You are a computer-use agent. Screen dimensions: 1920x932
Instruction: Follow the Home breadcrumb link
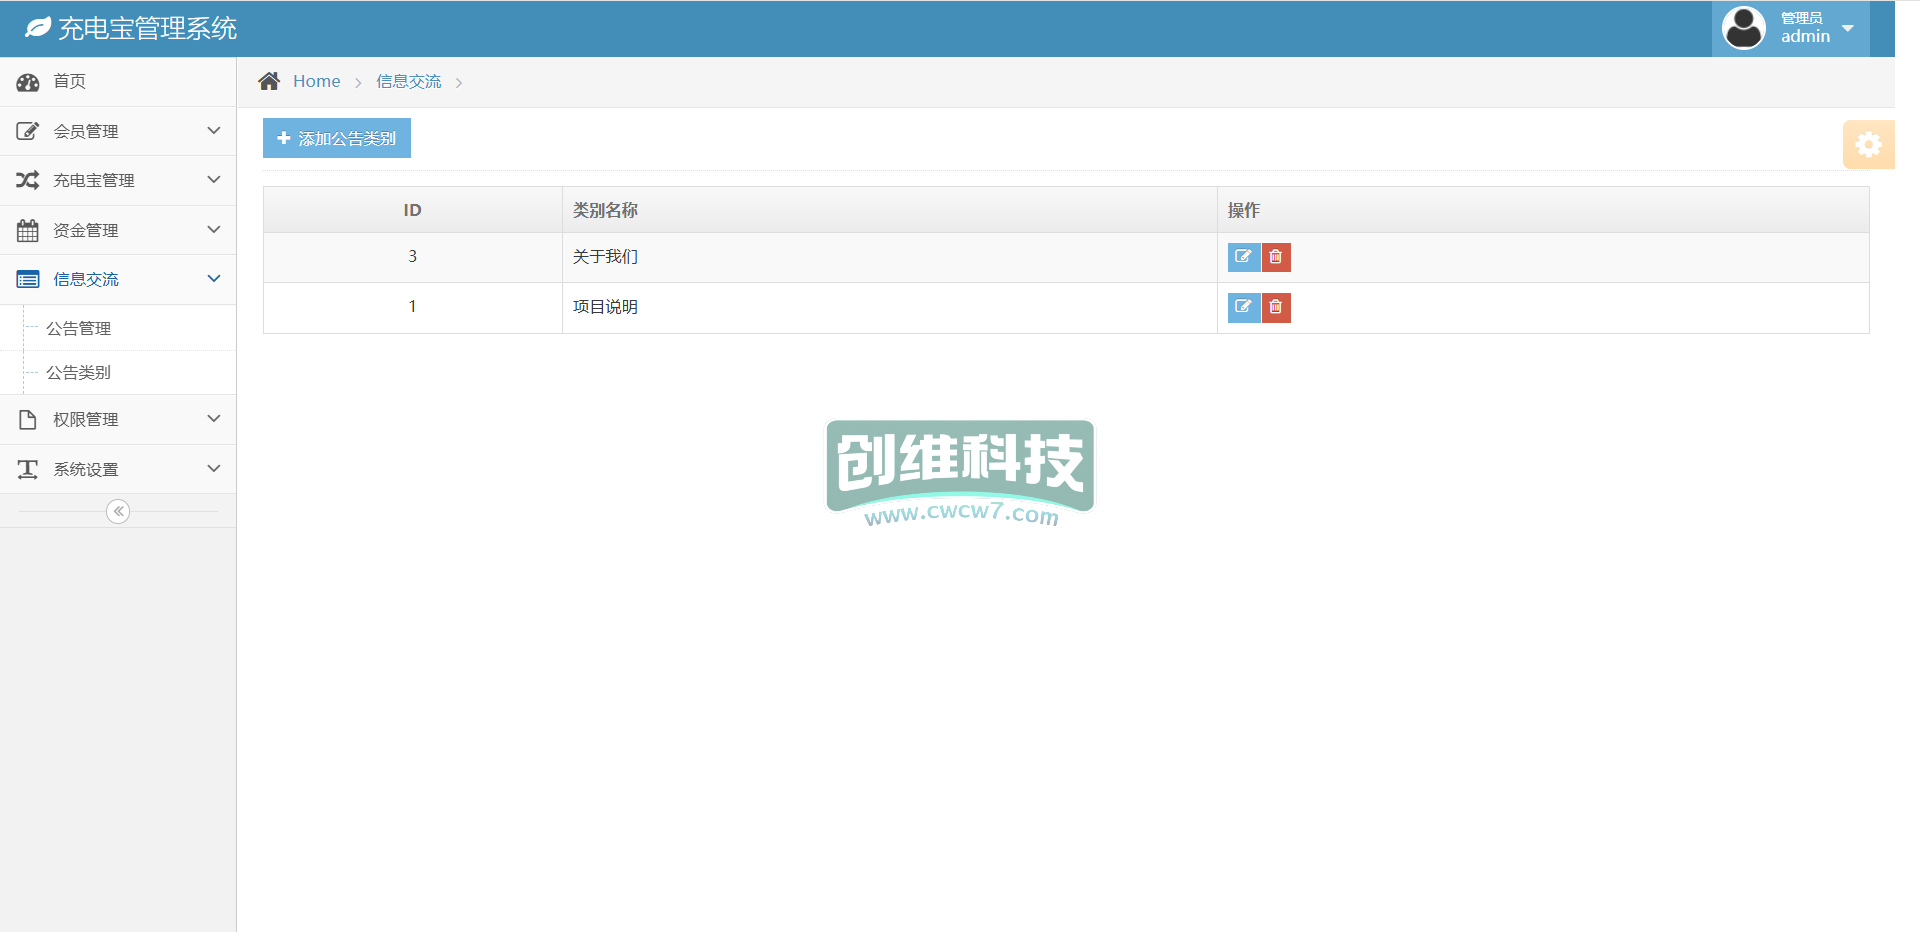coord(316,81)
